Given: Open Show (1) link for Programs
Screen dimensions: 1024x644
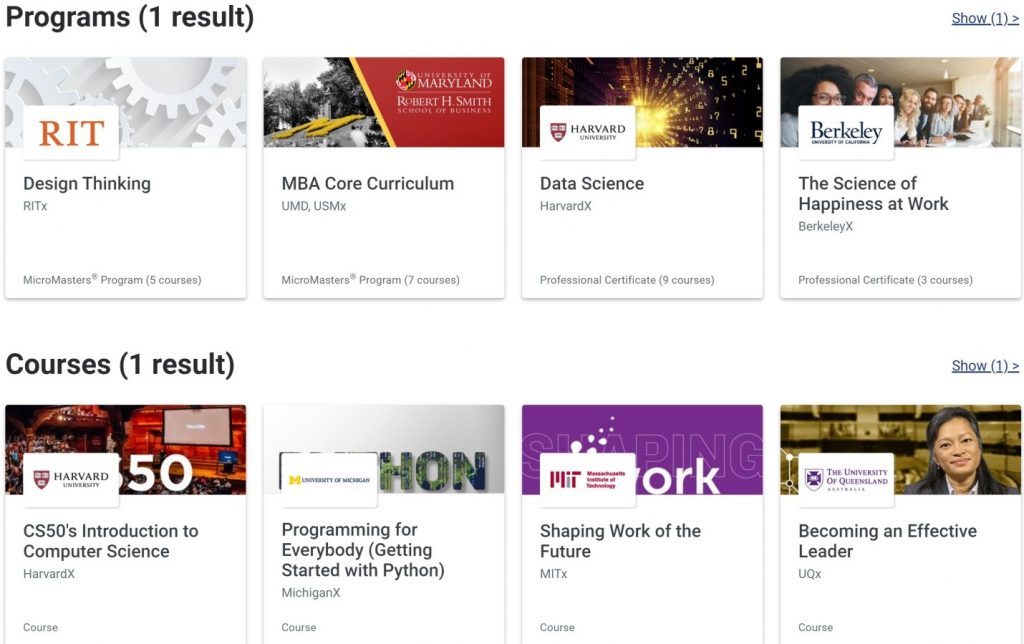Looking at the screenshot, I should 985,18.
